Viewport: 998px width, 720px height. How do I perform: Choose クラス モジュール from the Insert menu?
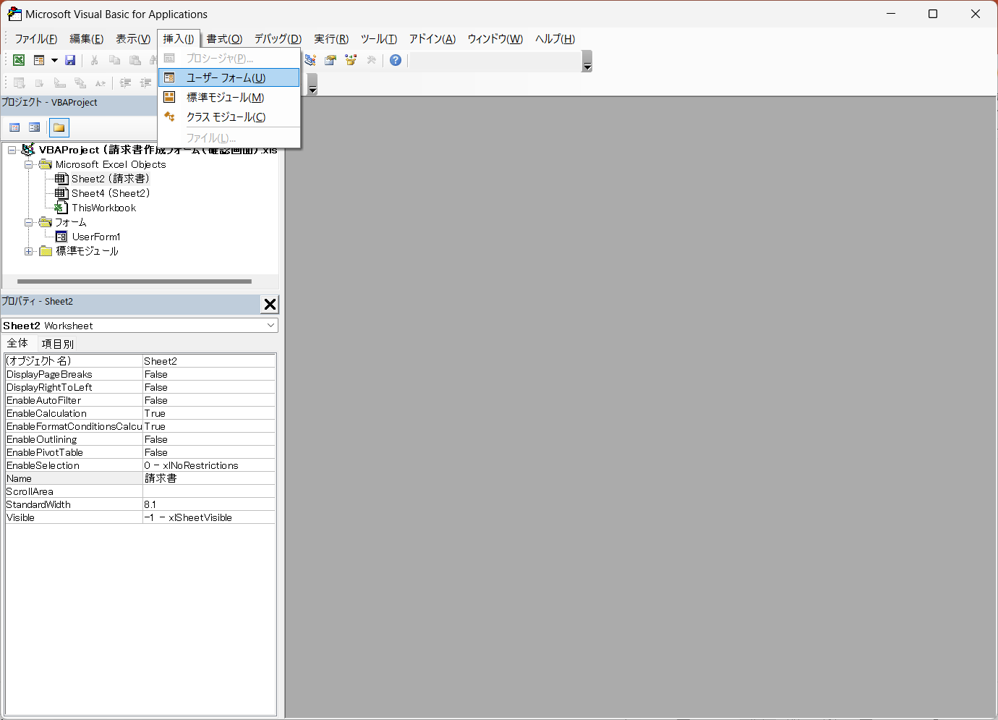tap(226, 117)
